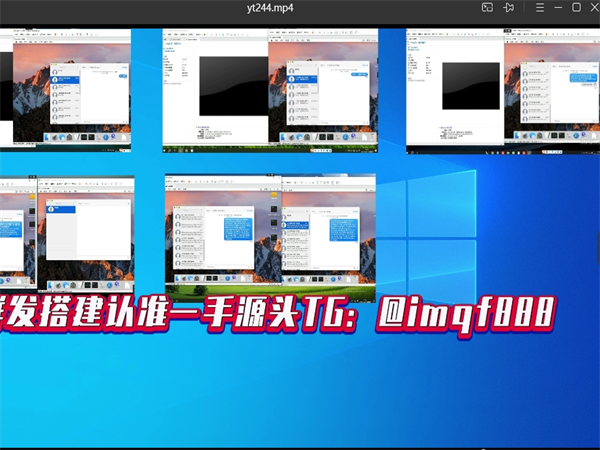Viewport: 600px width, 450px height.
Task: Click the picture-in-picture icon in the title bar
Action: 487,7
